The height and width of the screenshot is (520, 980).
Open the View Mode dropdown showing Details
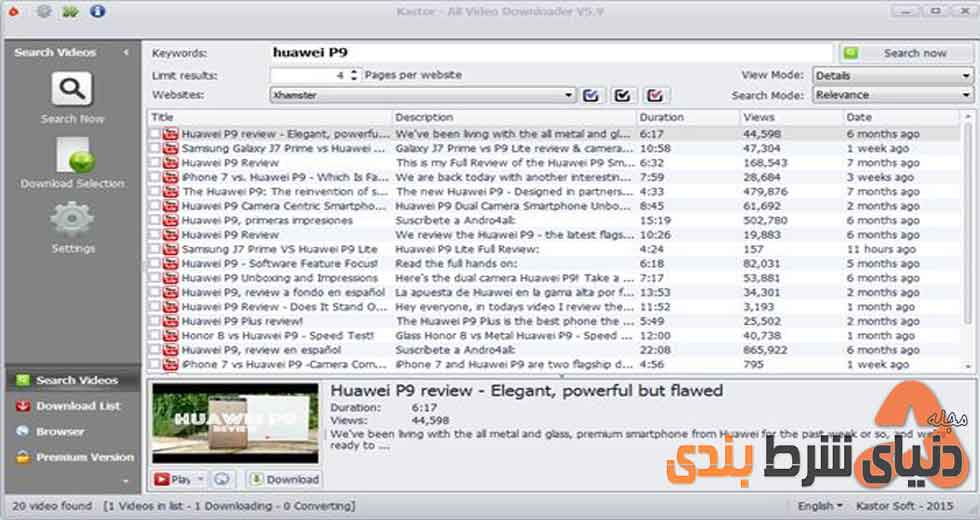coord(892,76)
